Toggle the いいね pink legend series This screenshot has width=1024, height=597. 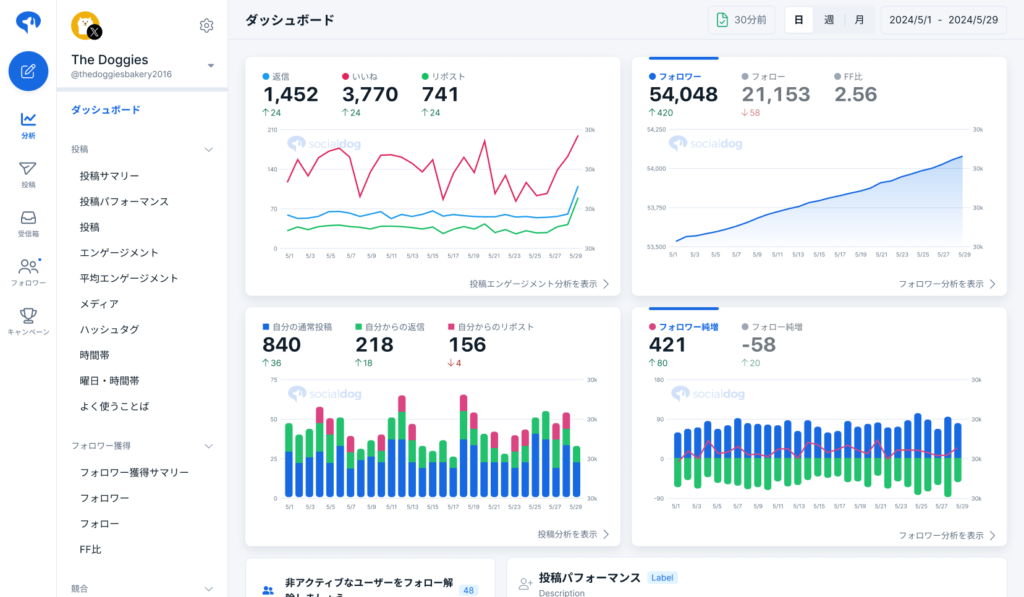[363, 76]
